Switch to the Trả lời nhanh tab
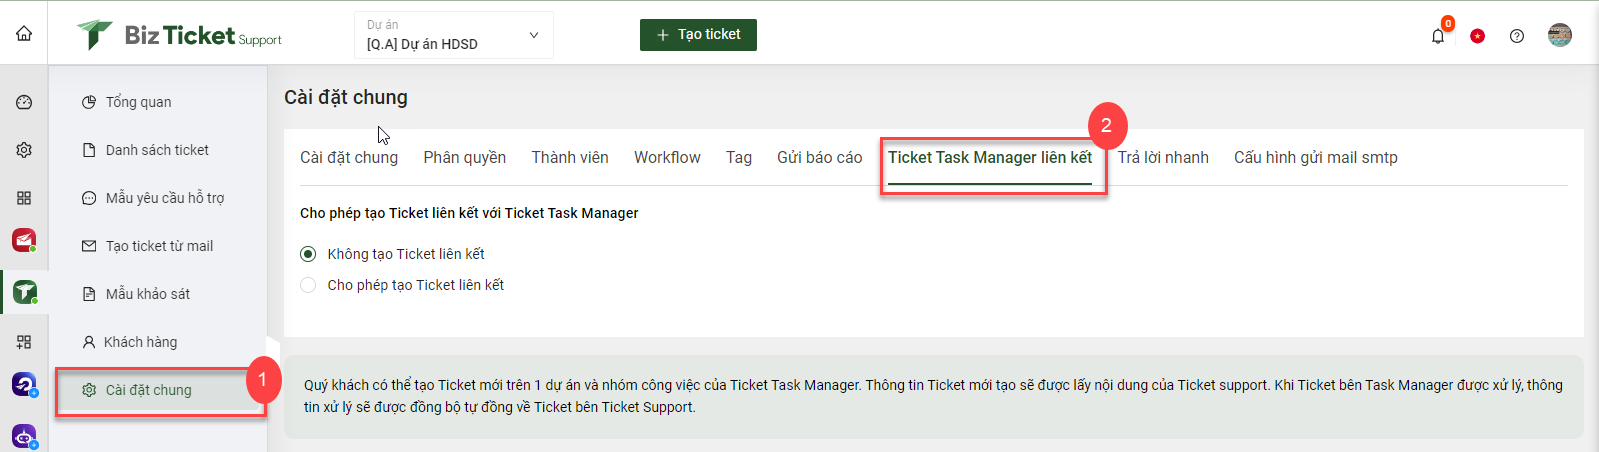This screenshot has width=1599, height=452. [1163, 157]
